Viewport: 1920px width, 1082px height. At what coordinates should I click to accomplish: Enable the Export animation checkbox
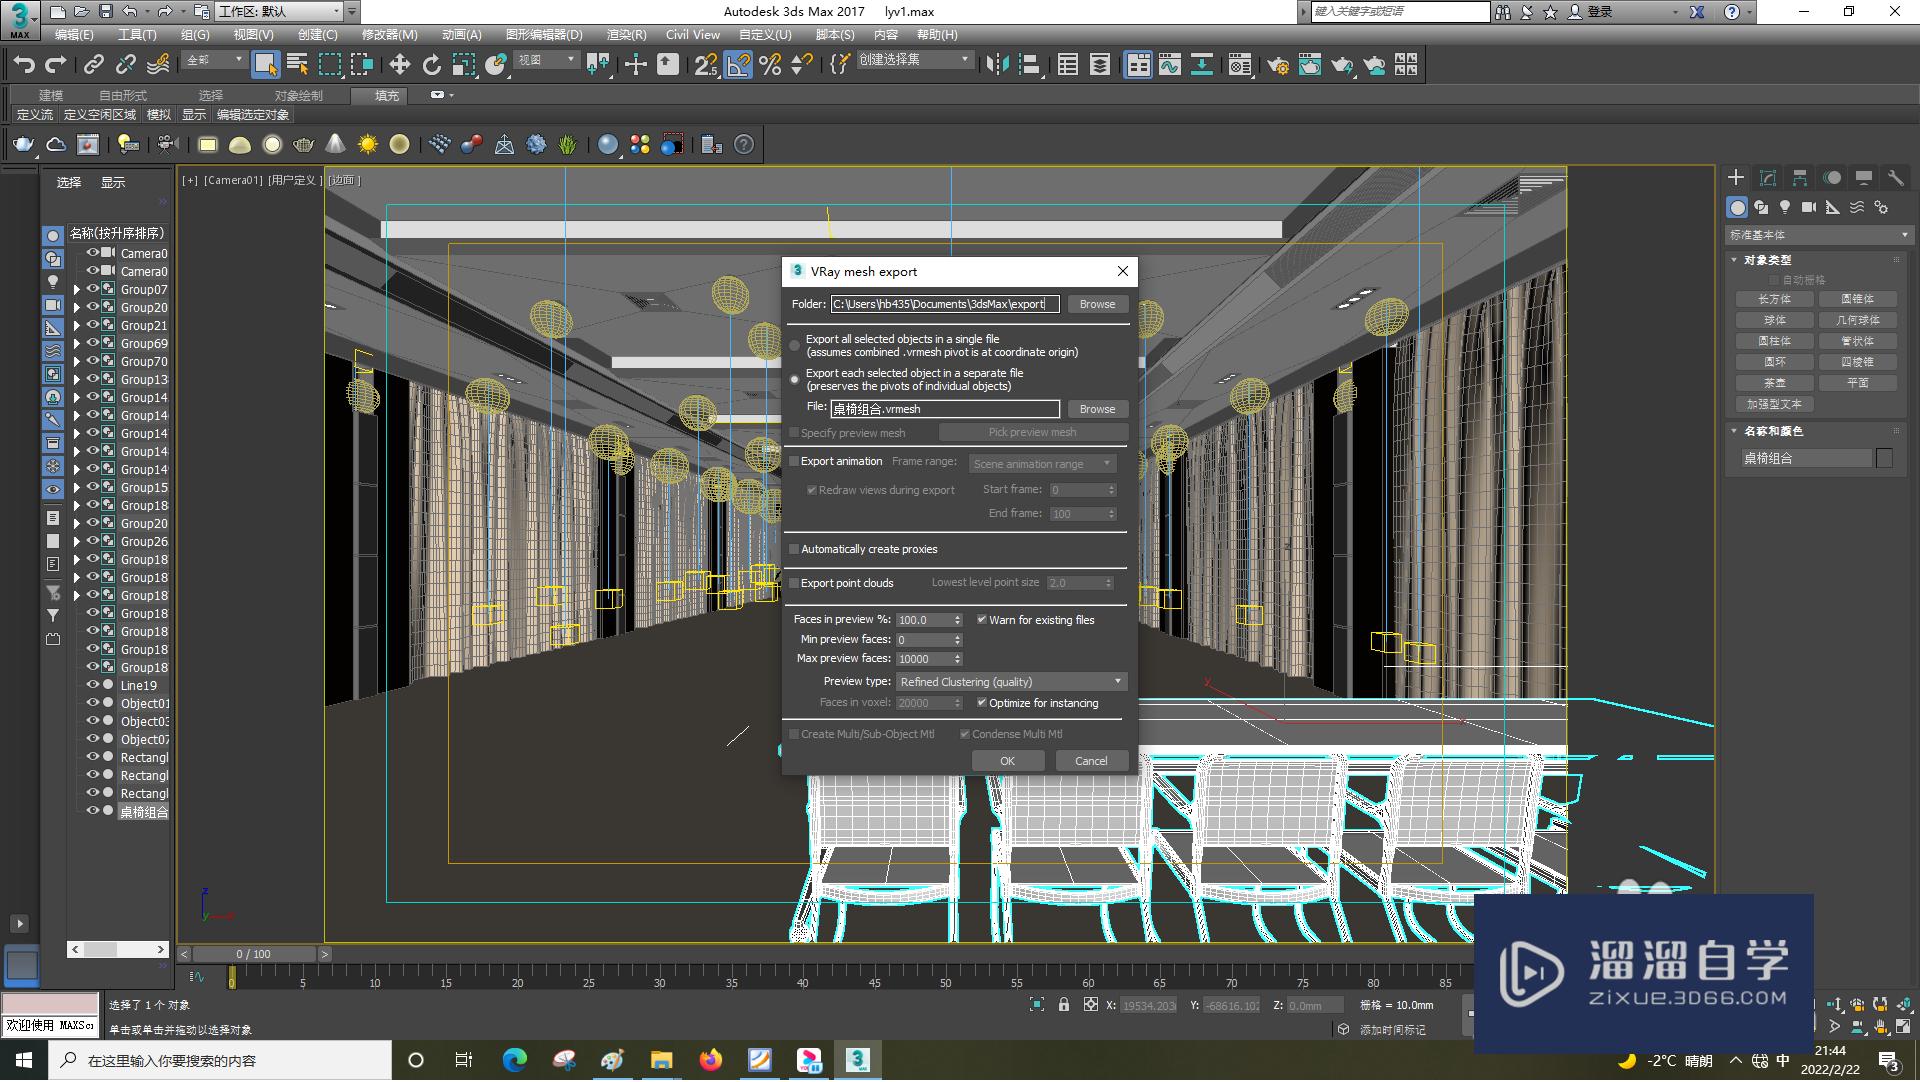(795, 462)
